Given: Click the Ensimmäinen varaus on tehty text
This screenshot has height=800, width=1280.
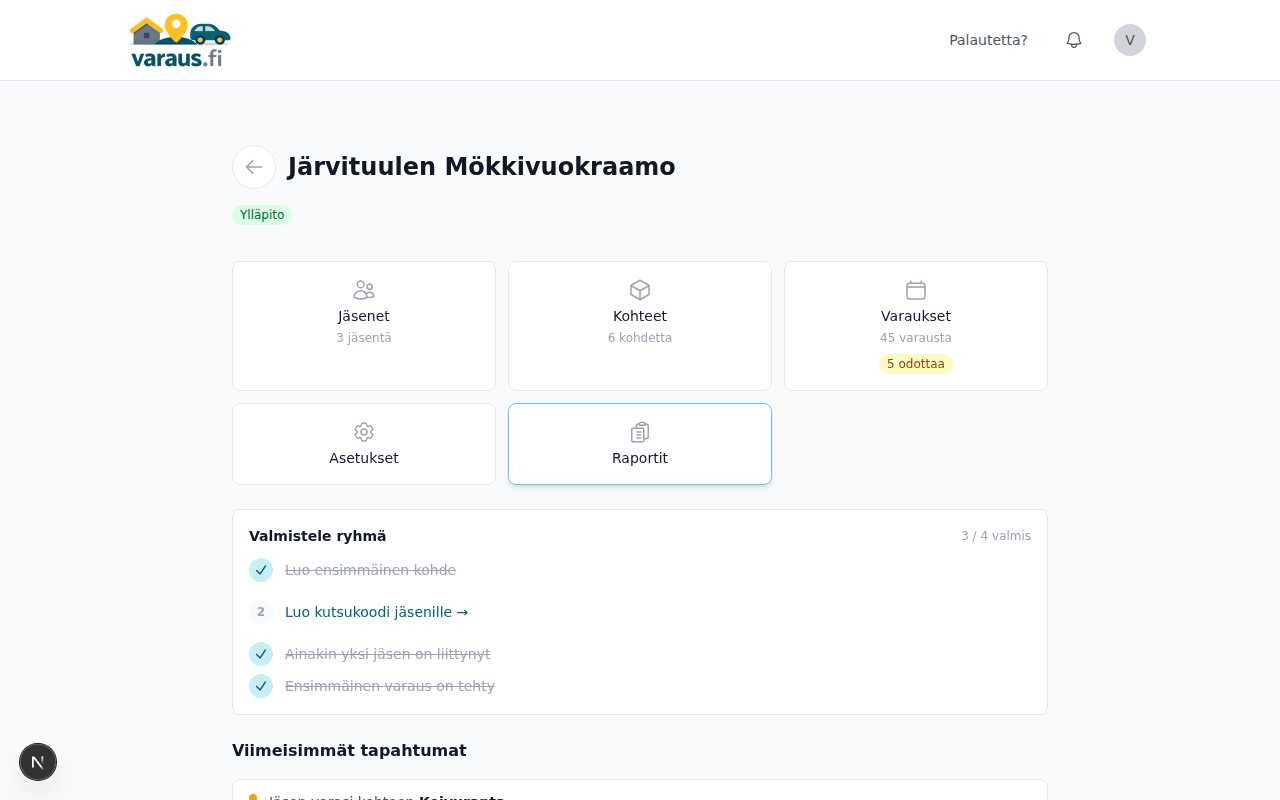Looking at the screenshot, I should pos(390,686).
